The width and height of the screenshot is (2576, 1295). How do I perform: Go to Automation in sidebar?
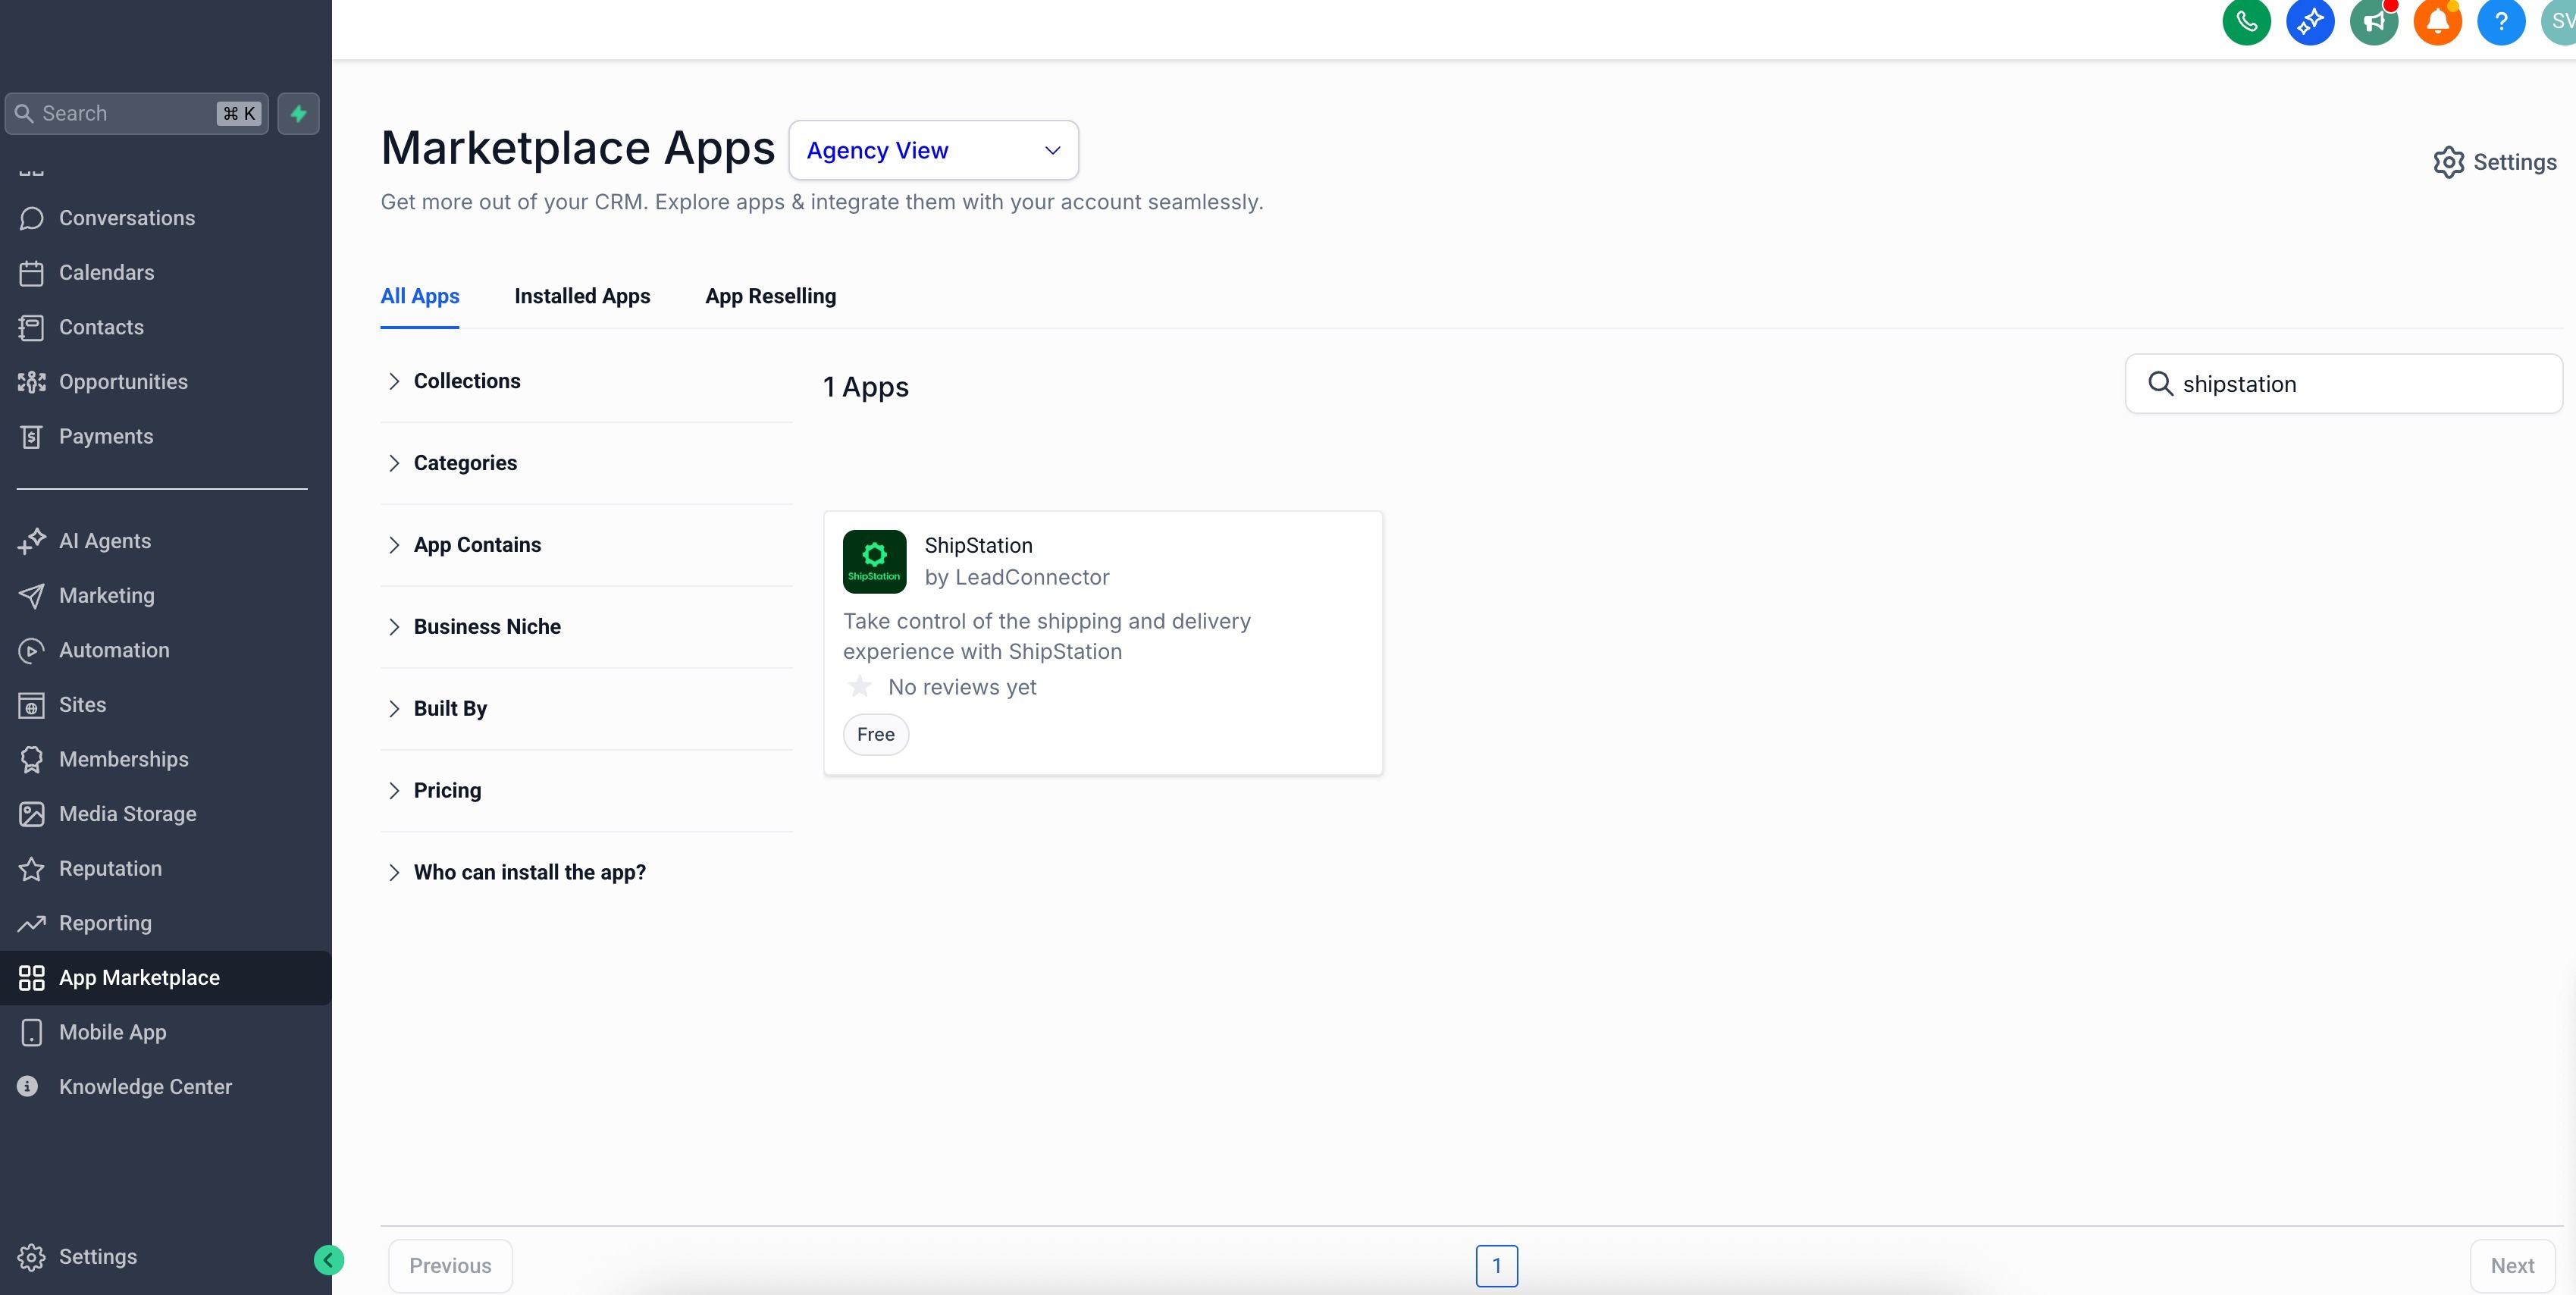114,650
